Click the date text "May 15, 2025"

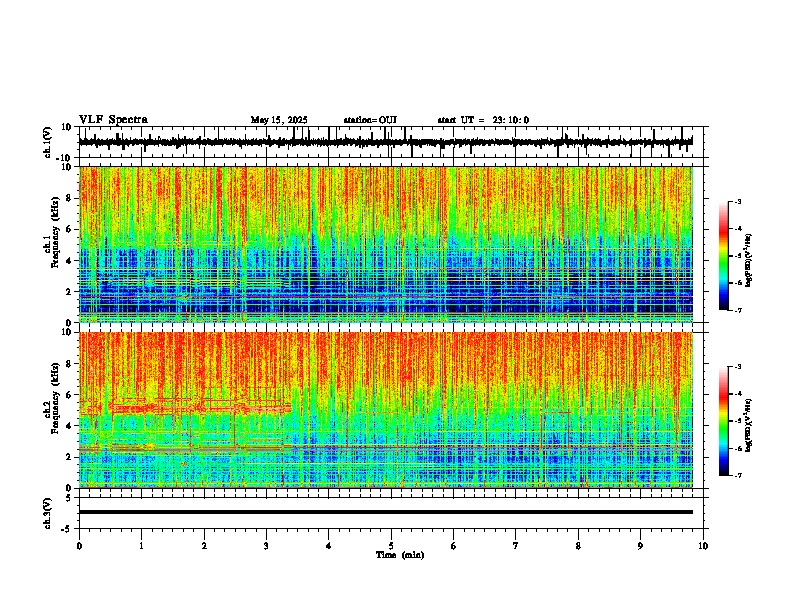tap(279, 120)
